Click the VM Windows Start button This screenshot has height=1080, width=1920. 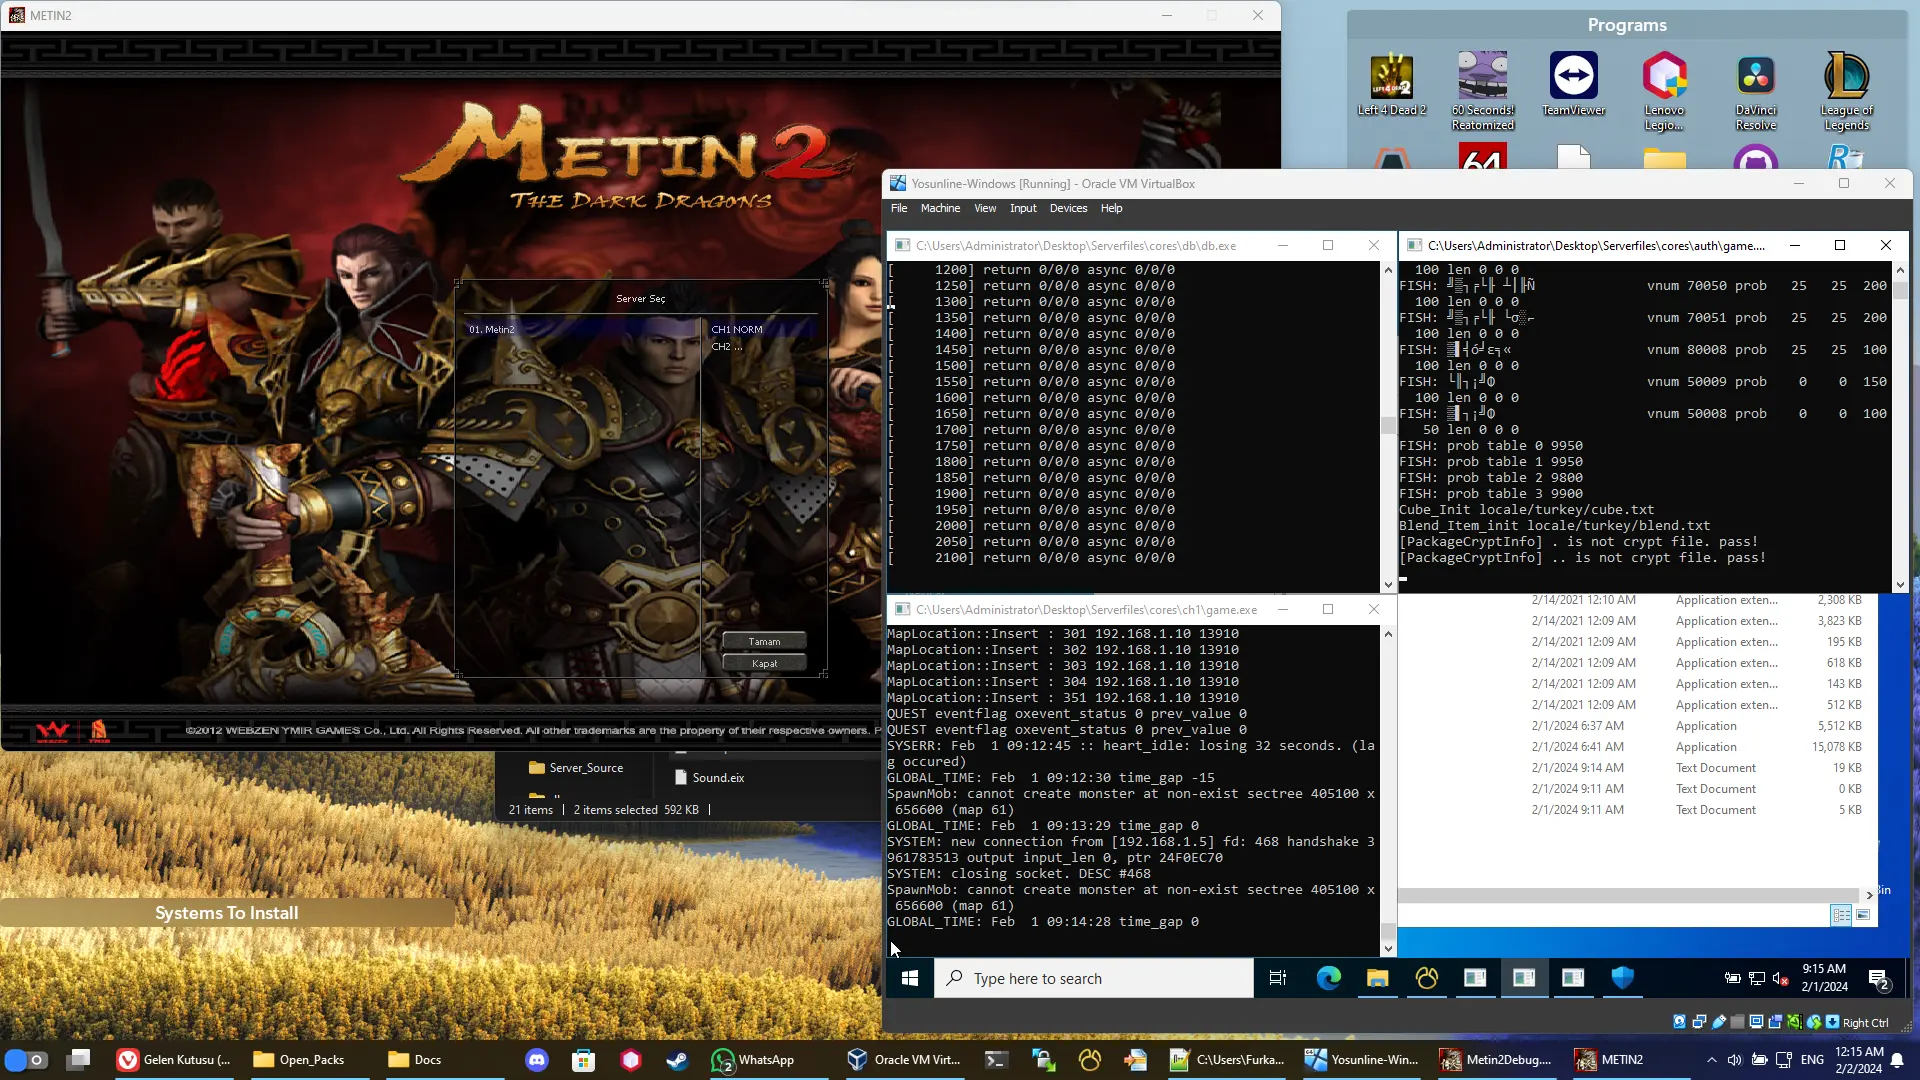point(909,978)
